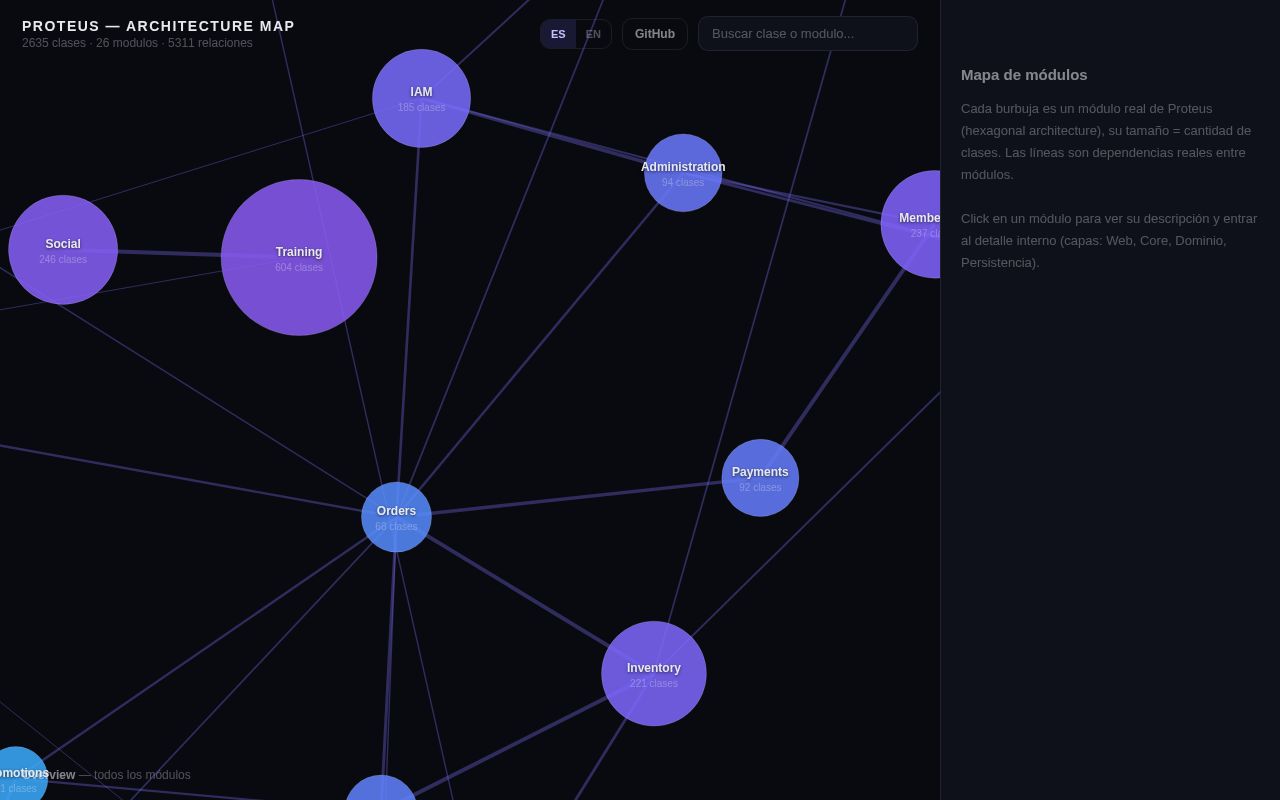This screenshot has height=800, width=1280.
Task: Click the Proteus Architecture Map title
Action: 158,26
